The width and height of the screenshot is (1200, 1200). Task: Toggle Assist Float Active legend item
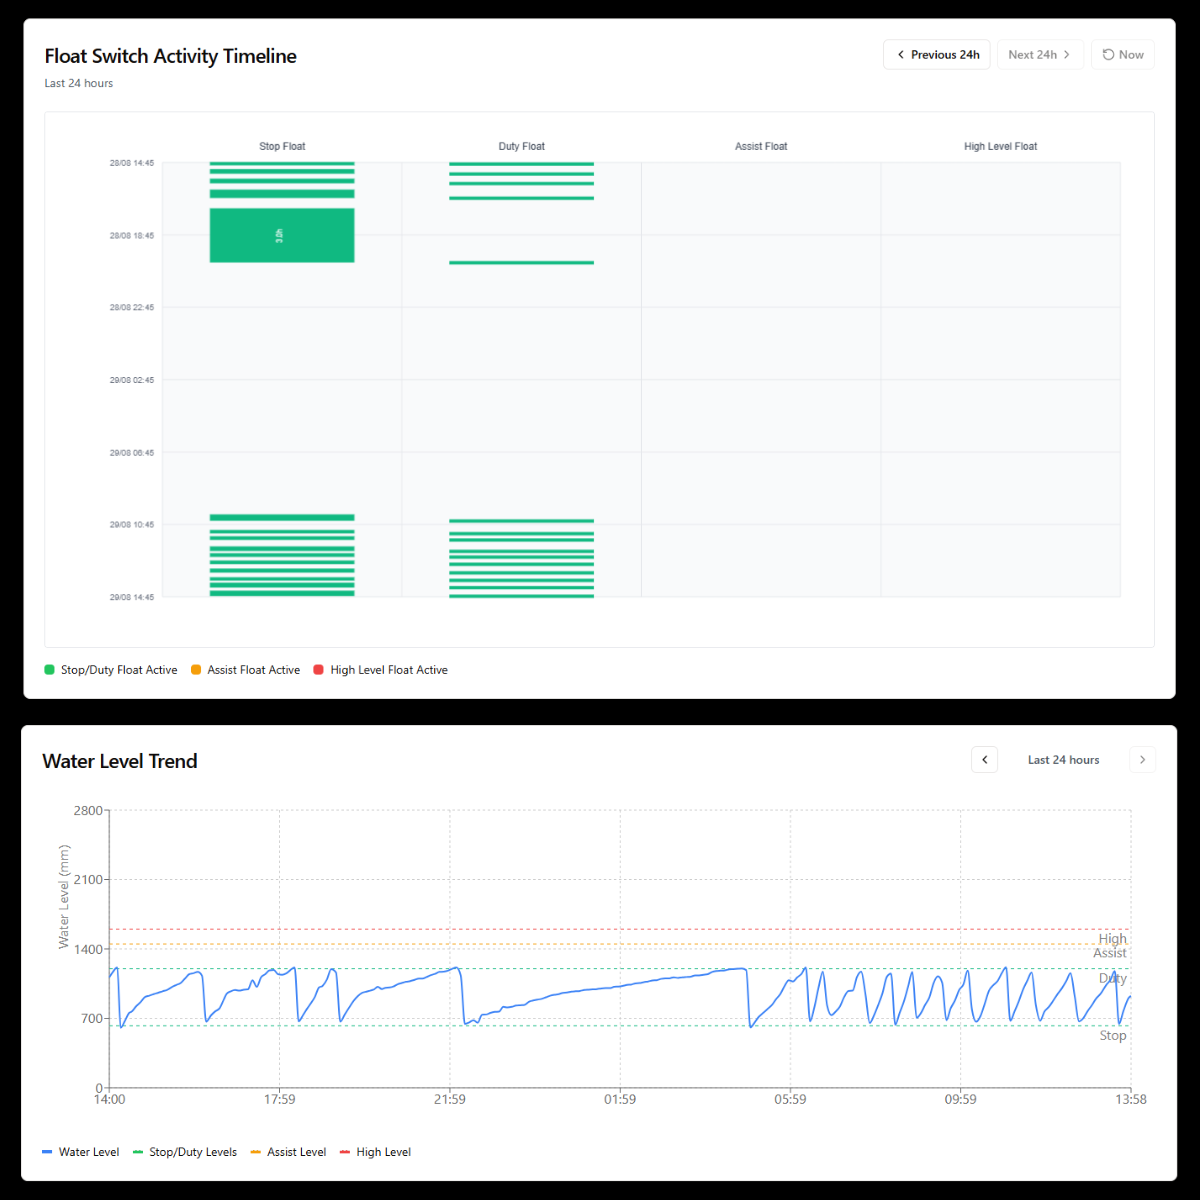(246, 670)
